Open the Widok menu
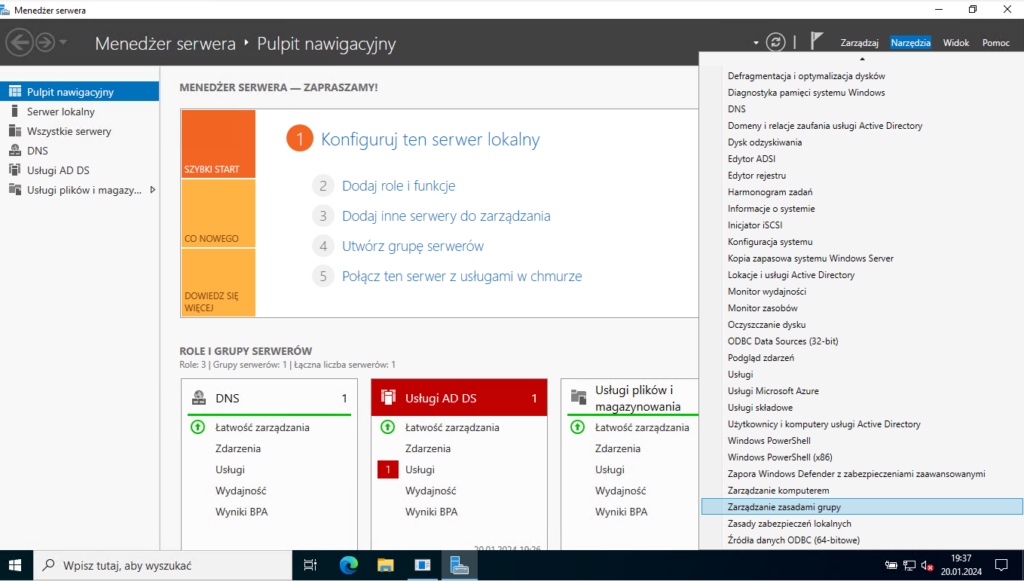Viewport: 1024px width, 581px height. coord(955,43)
